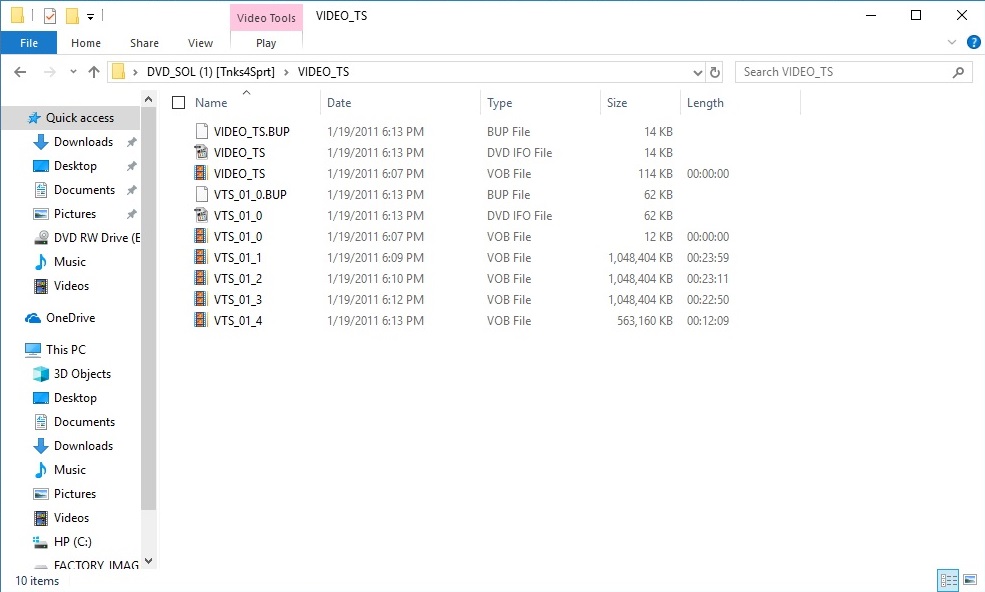Open Pictures under Quick access

pyautogui.click(x=75, y=214)
